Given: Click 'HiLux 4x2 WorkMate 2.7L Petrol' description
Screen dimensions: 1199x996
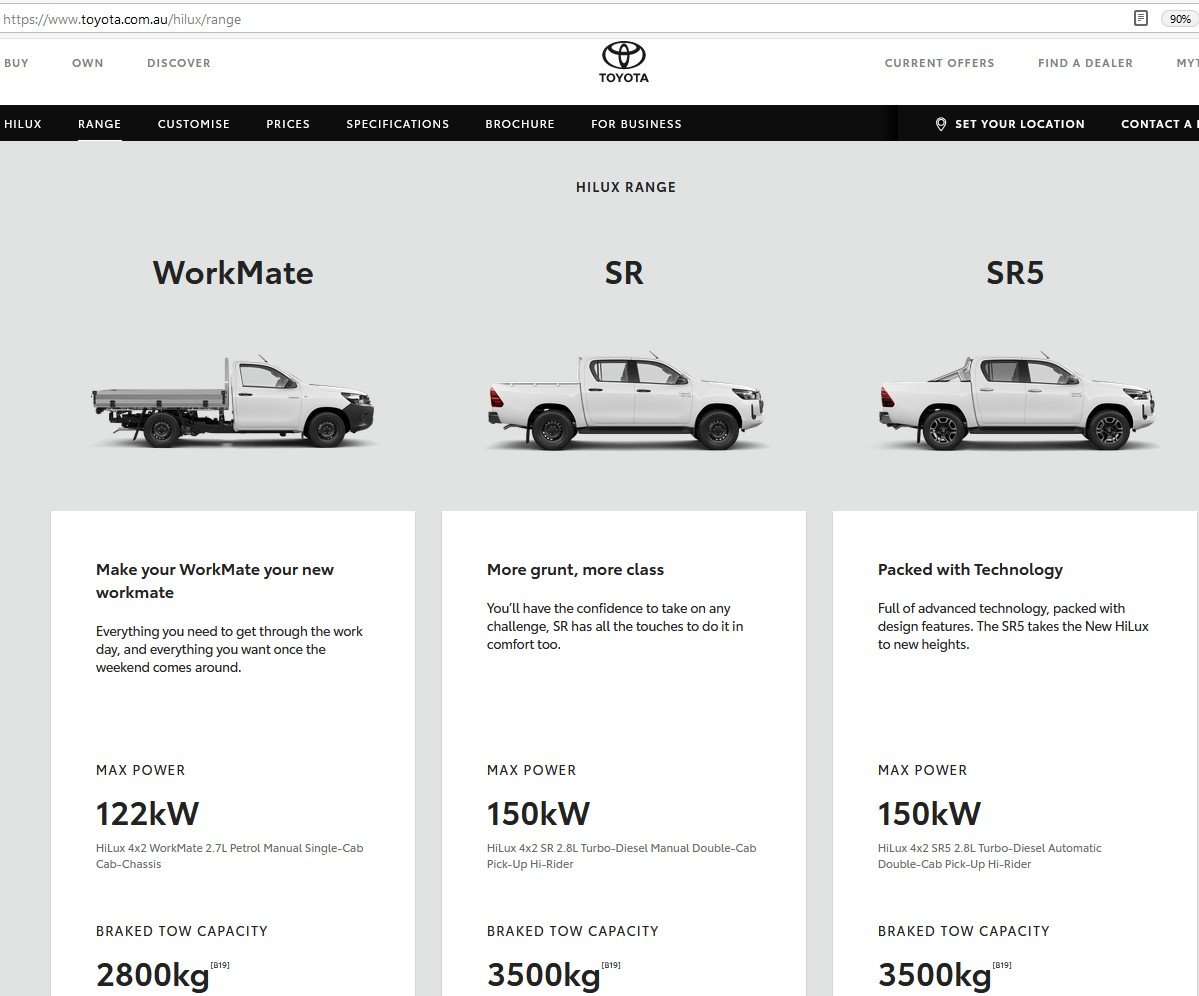Looking at the screenshot, I should [x=229, y=856].
